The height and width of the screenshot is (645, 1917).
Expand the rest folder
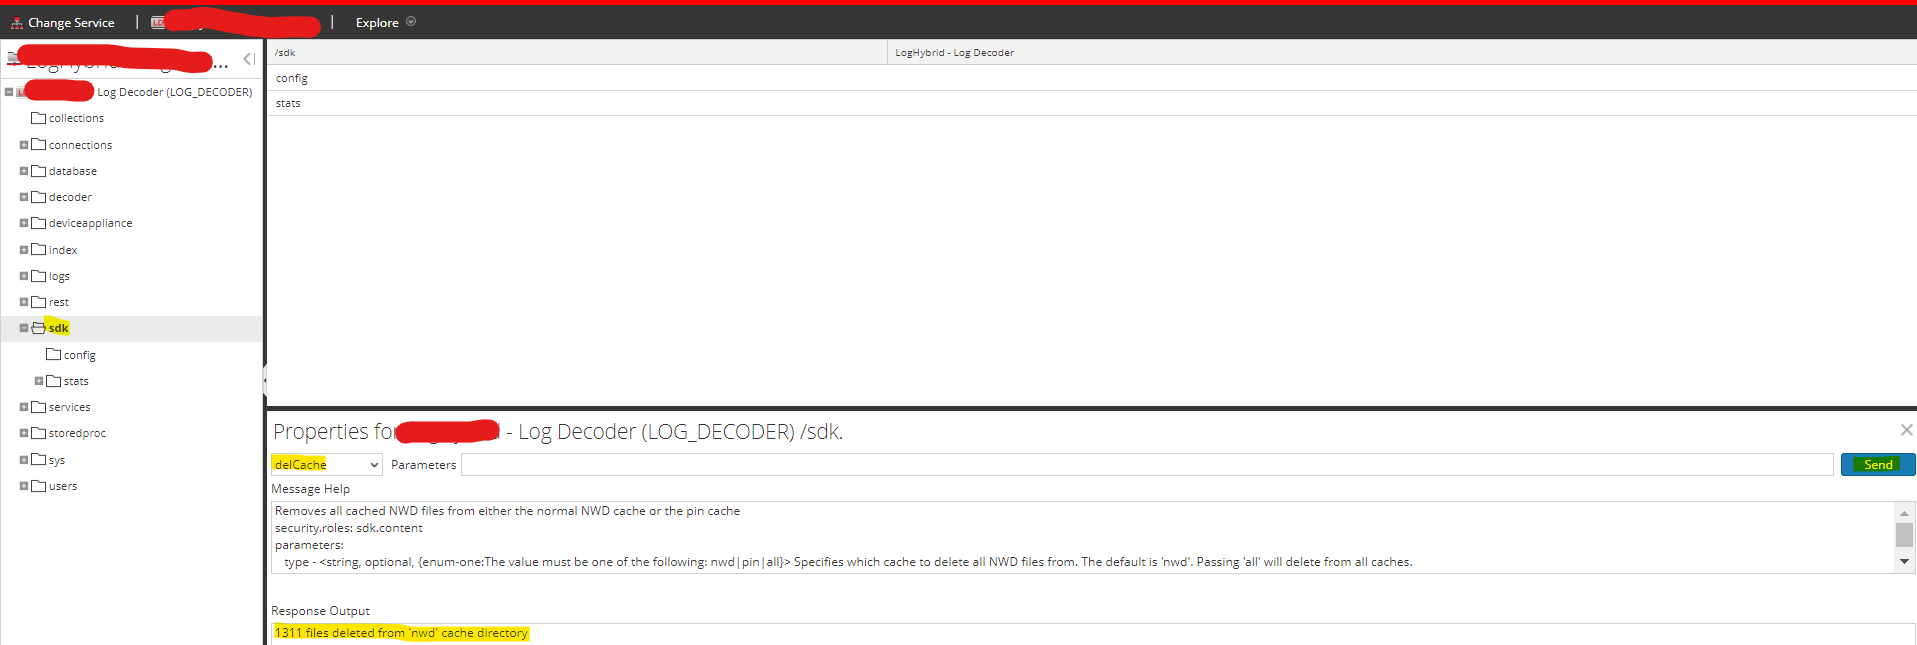[x=24, y=302]
